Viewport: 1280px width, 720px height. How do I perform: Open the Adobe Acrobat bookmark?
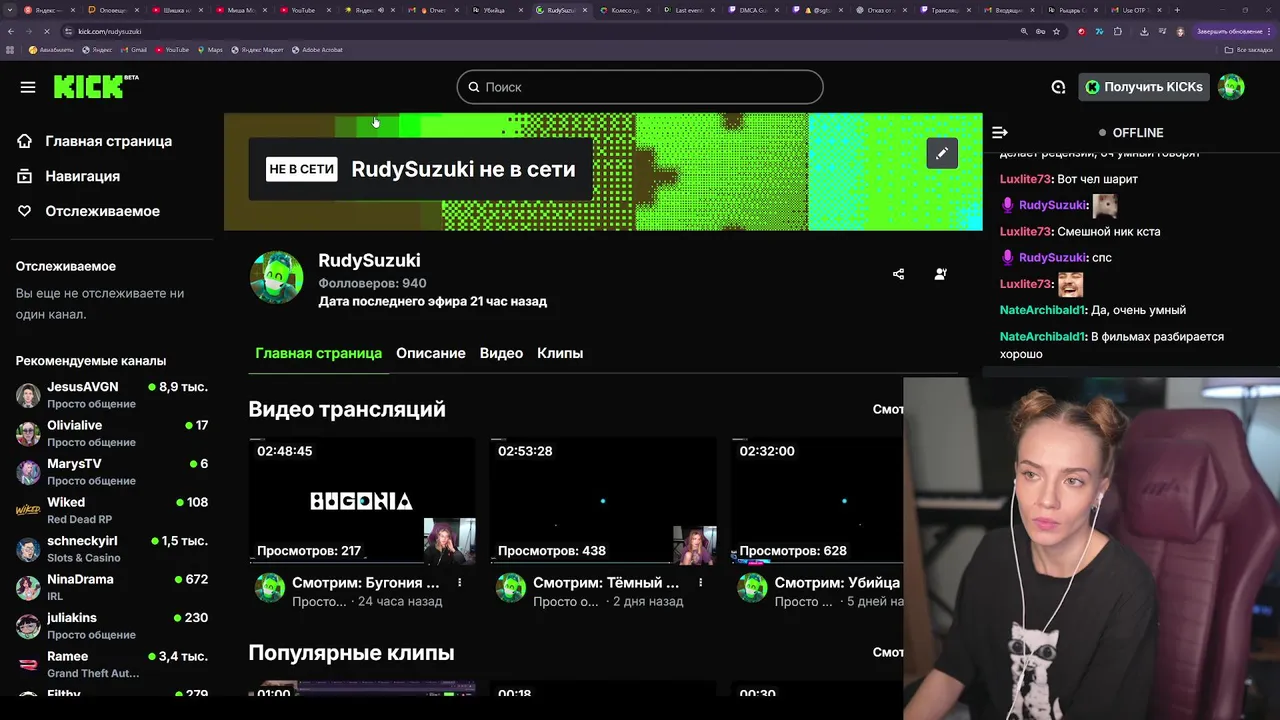coord(317,49)
